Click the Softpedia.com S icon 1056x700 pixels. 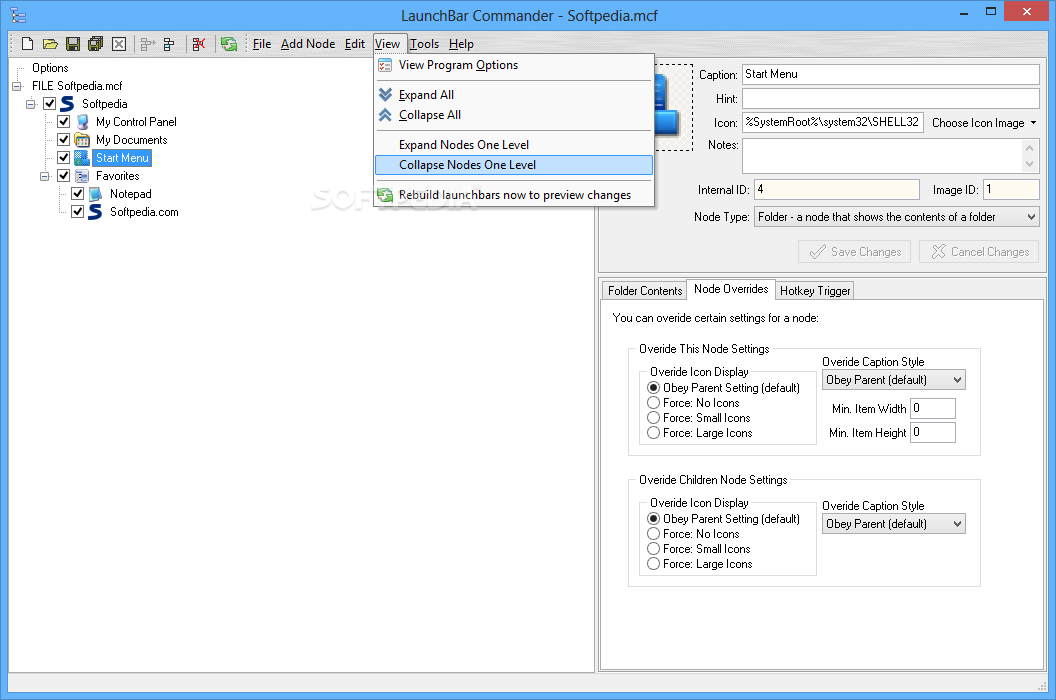click(x=96, y=212)
